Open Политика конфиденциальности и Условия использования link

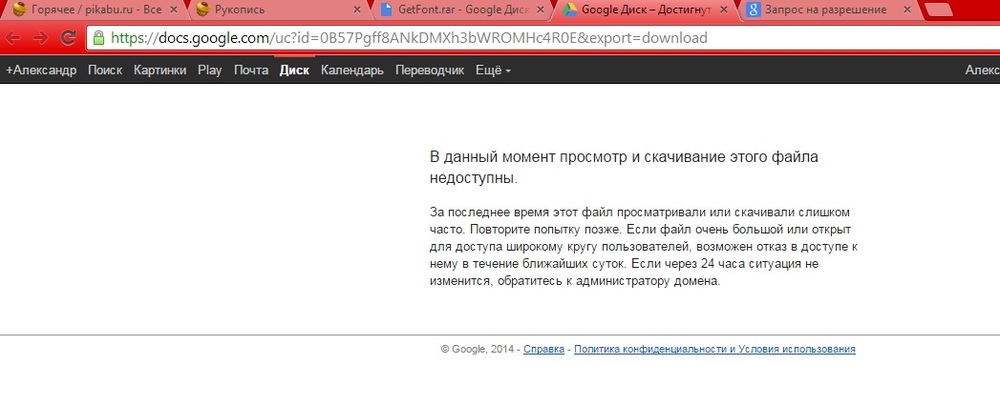[714, 349]
